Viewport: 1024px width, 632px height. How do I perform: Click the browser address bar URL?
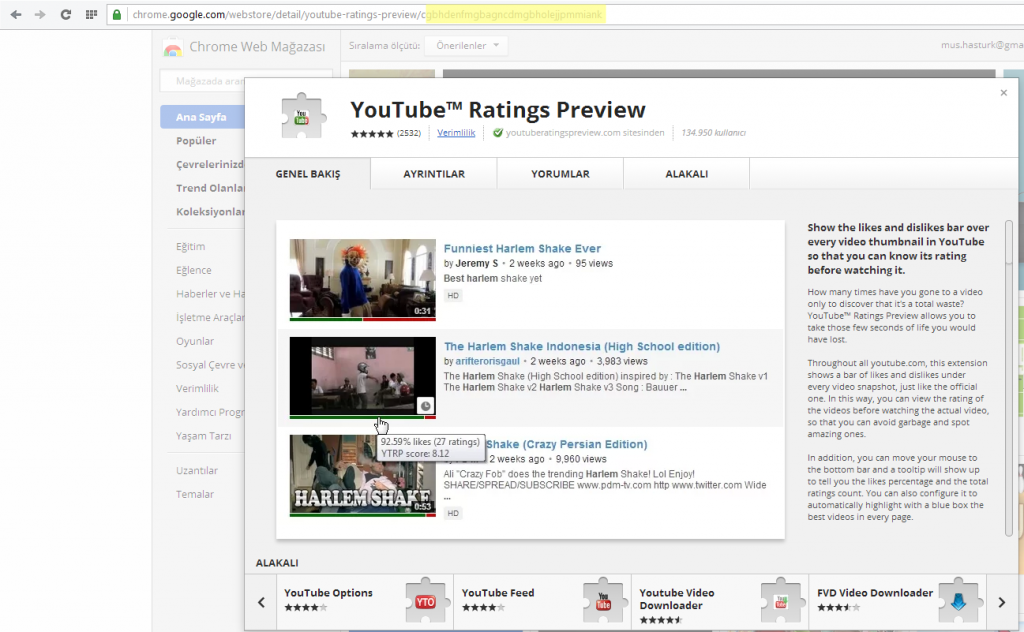tap(367, 14)
